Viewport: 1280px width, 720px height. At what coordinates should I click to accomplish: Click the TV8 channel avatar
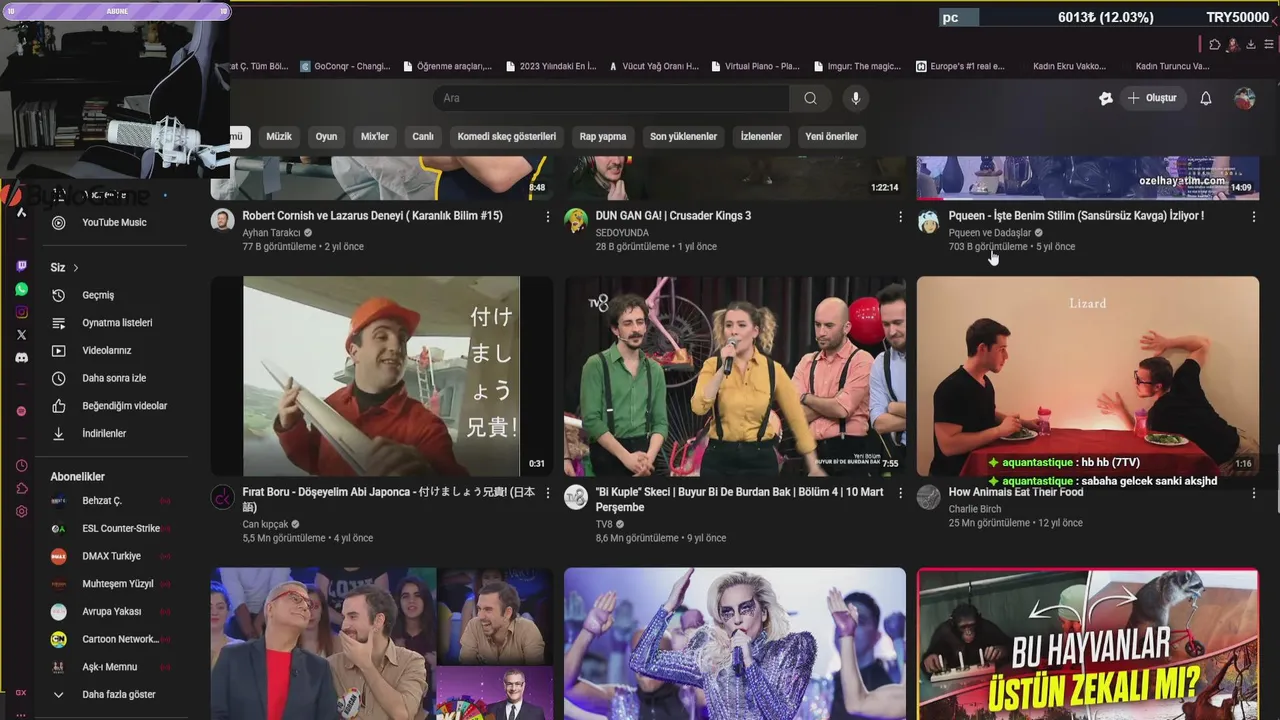[576, 497]
